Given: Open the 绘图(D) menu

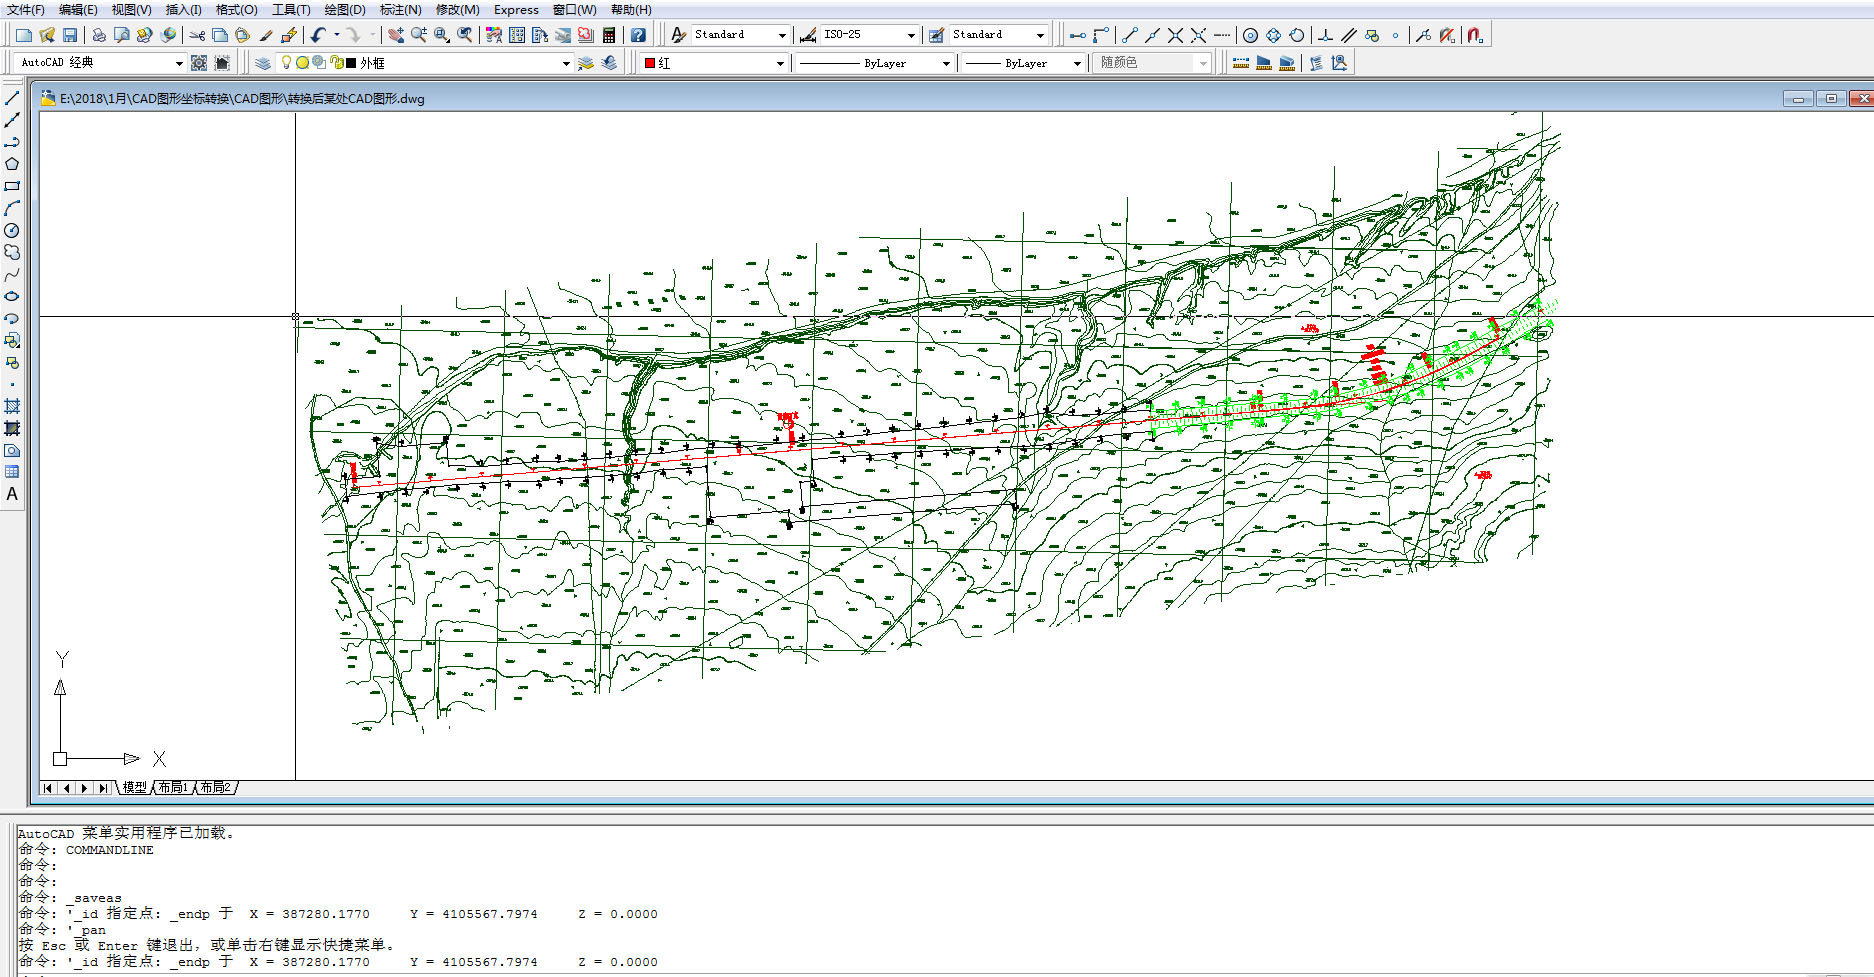Looking at the screenshot, I should point(345,9).
